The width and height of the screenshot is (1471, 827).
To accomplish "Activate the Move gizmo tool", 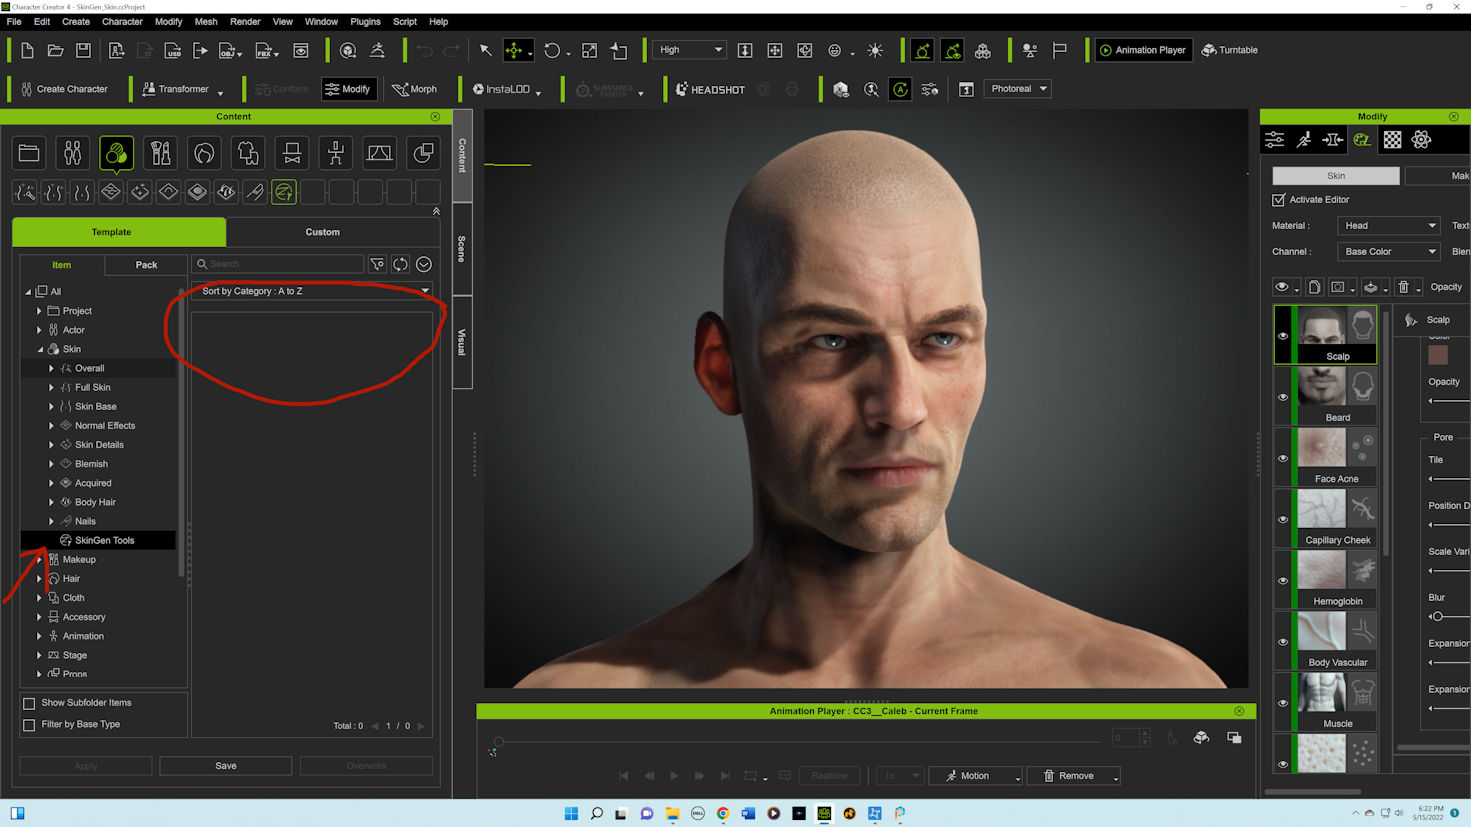I will tap(514, 50).
